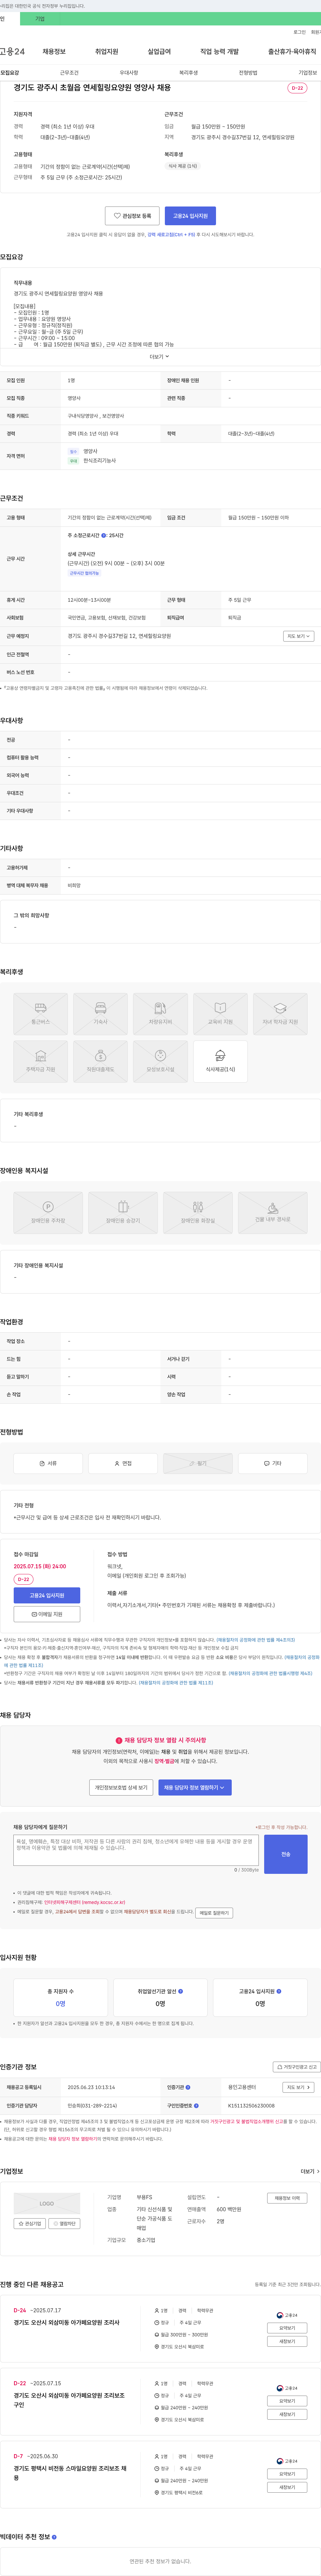Viewport: 321px width, 2576px height.
Task: Click info icon beside 주 소정근로시간
Action: (x=104, y=535)
